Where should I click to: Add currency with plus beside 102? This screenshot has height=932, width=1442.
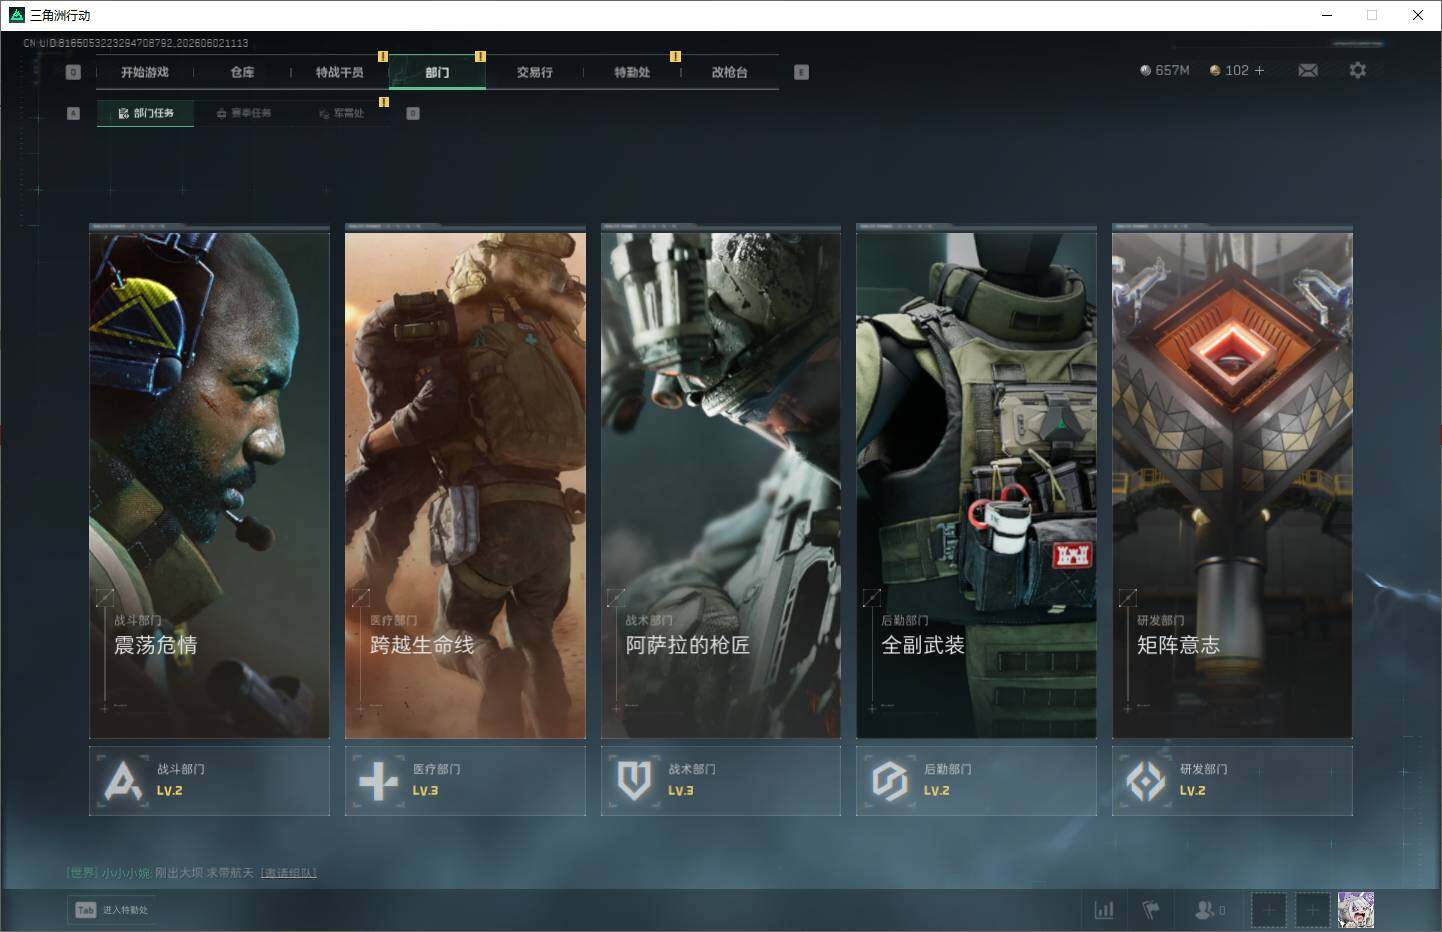[1259, 70]
